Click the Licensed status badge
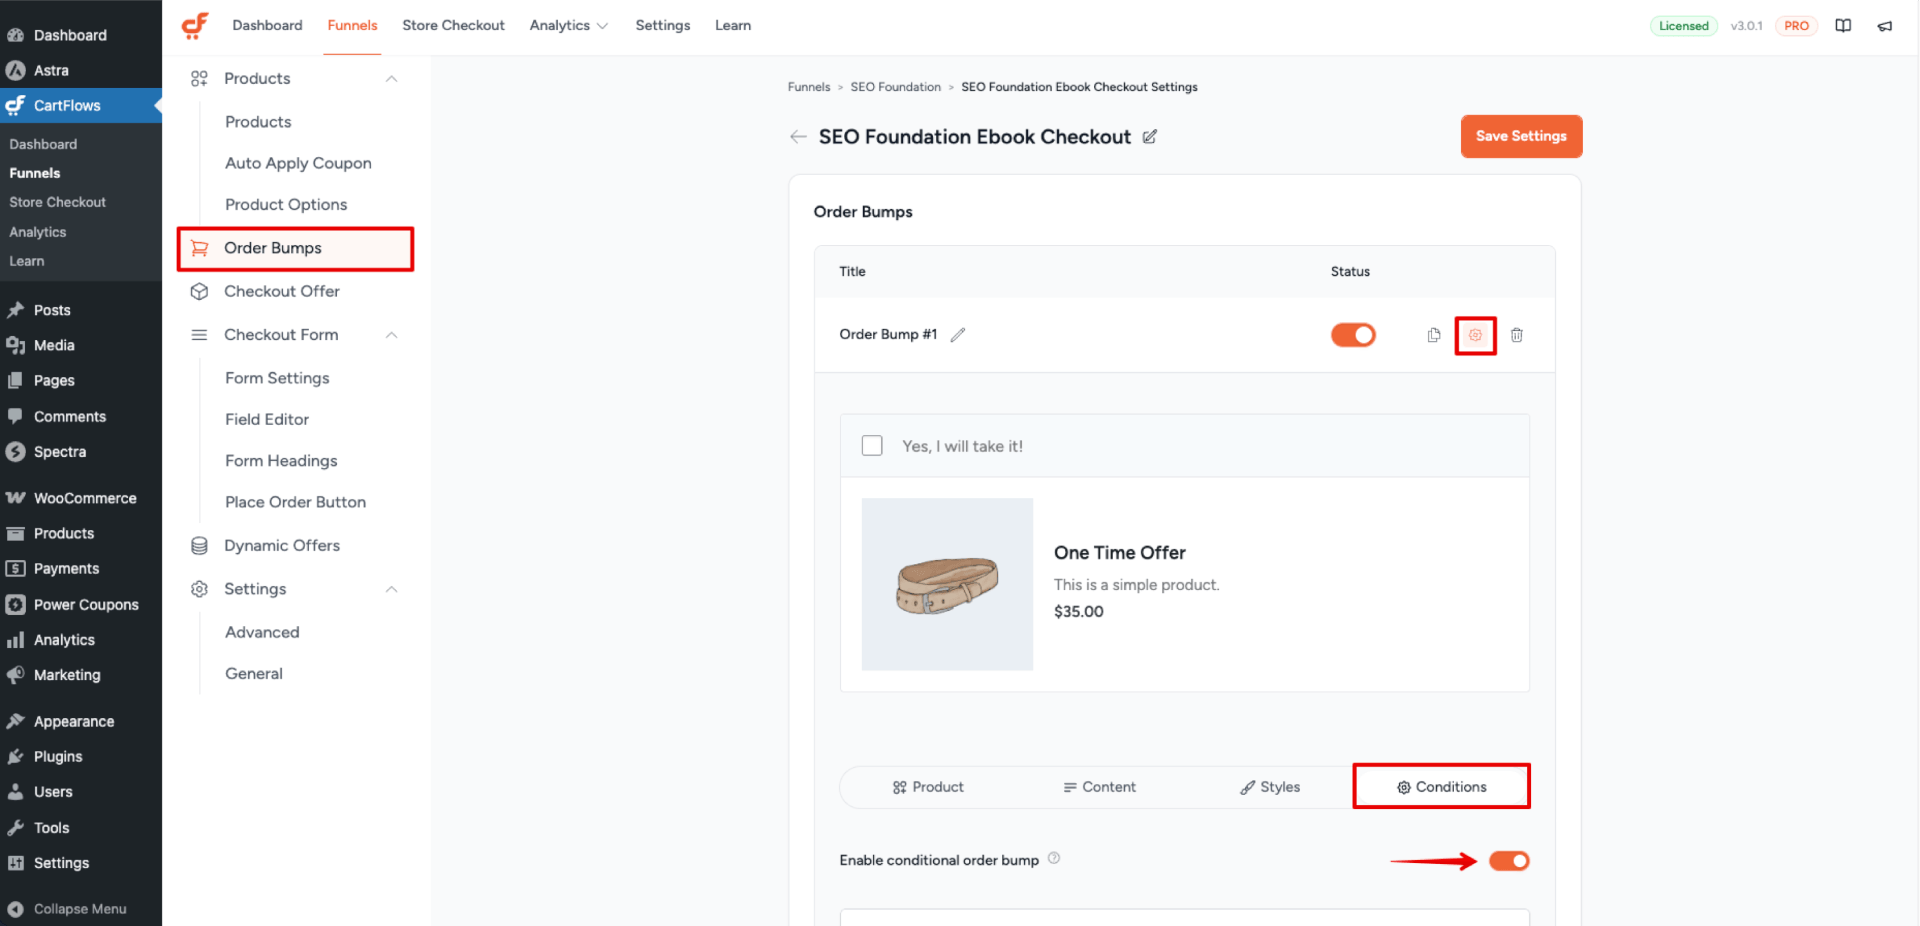The height and width of the screenshot is (926, 1920). click(1683, 26)
